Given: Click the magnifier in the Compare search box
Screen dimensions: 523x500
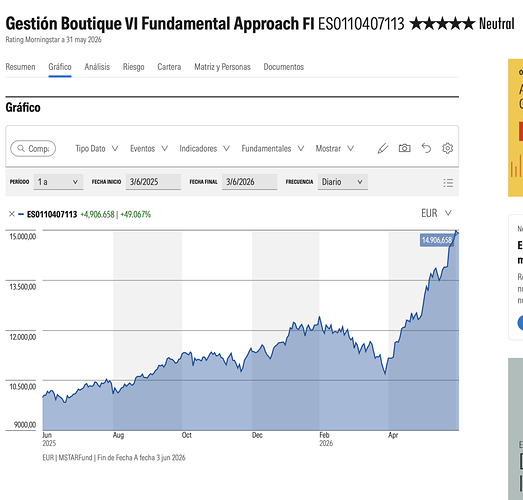Looking at the screenshot, I should (21, 148).
